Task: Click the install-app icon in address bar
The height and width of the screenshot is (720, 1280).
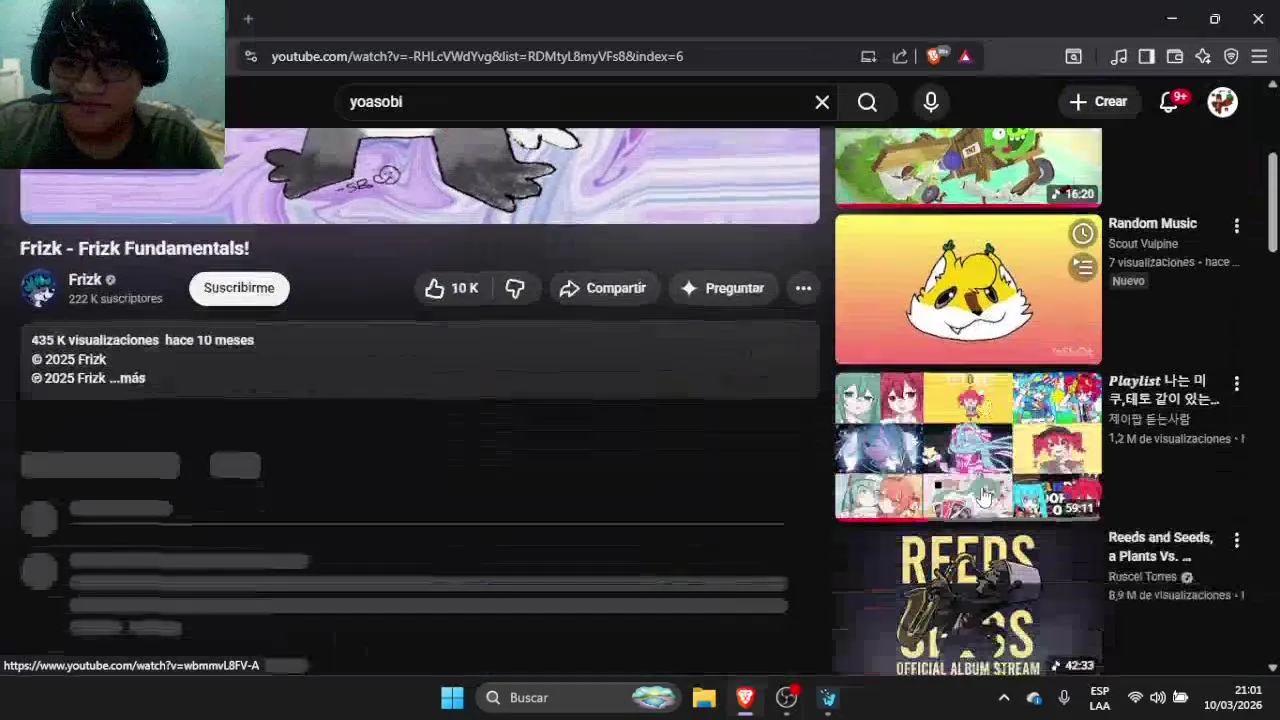Action: coord(868,57)
